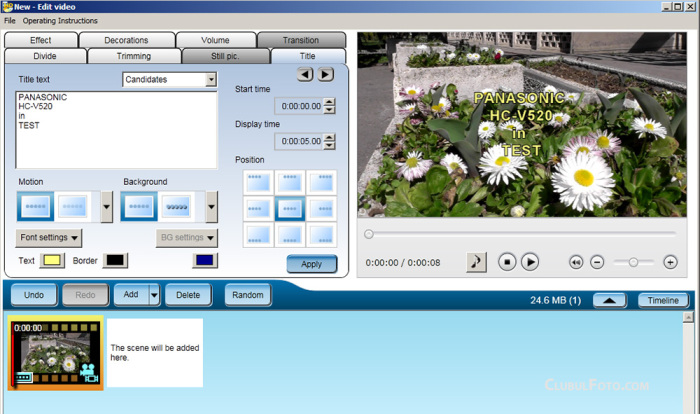
Task: Click the Random button
Action: pos(248,295)
